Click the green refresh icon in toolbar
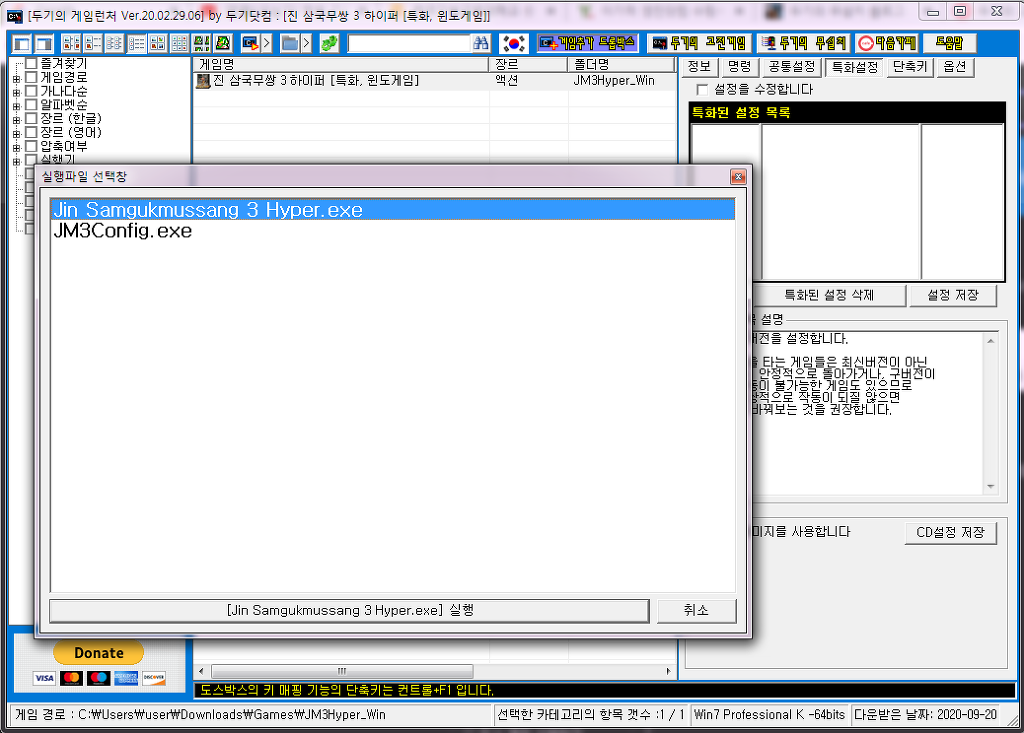This screenshot has height=733, width=1024. point(329,43)
